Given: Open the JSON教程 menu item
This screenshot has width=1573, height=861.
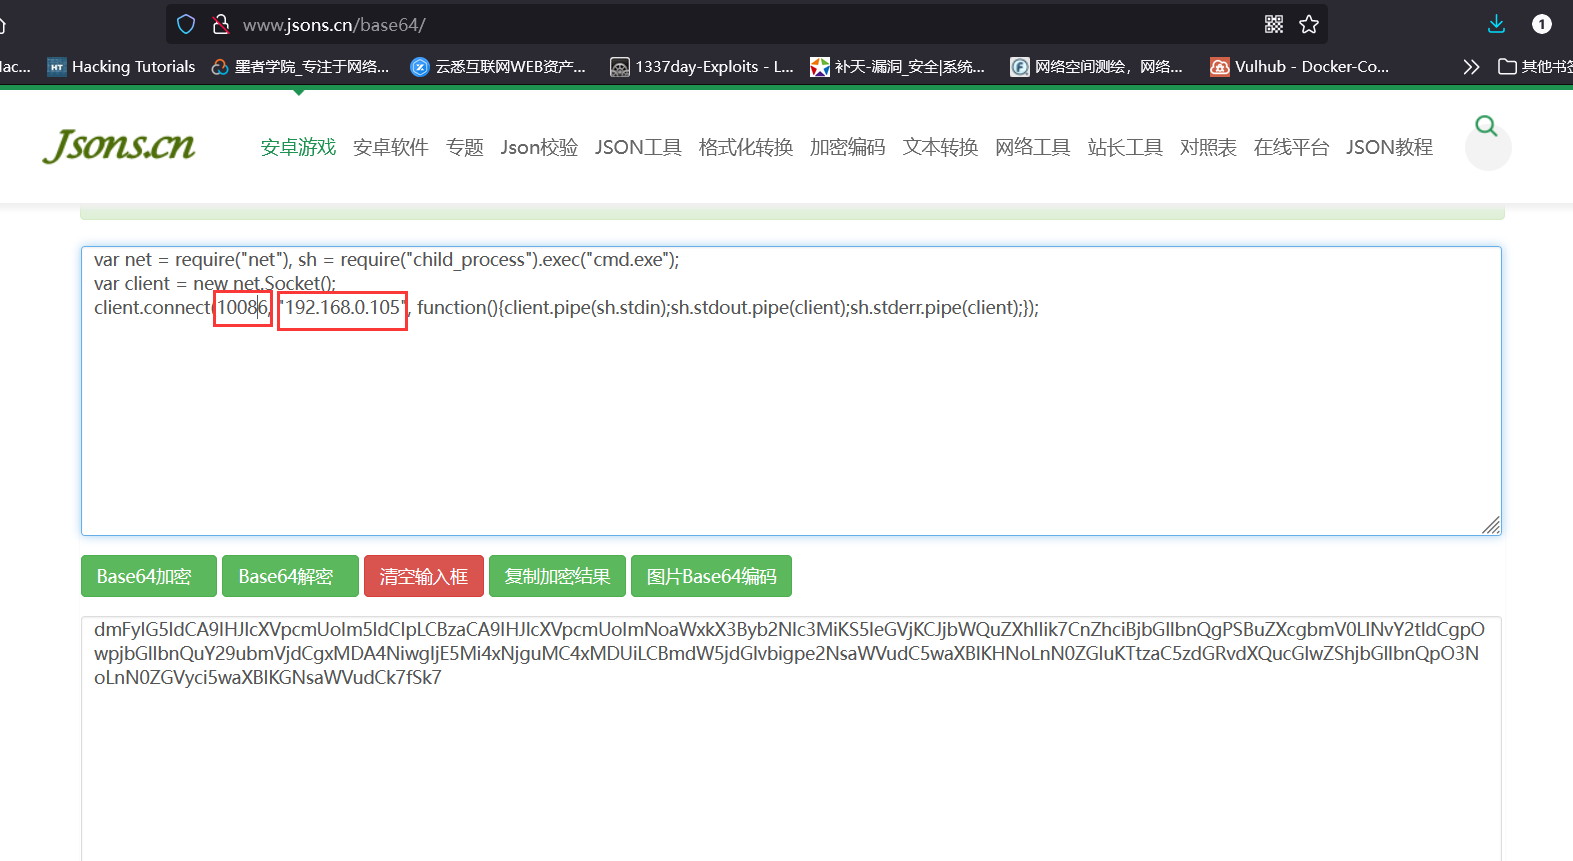Looking at the screenshot, I should (1389, 148).
